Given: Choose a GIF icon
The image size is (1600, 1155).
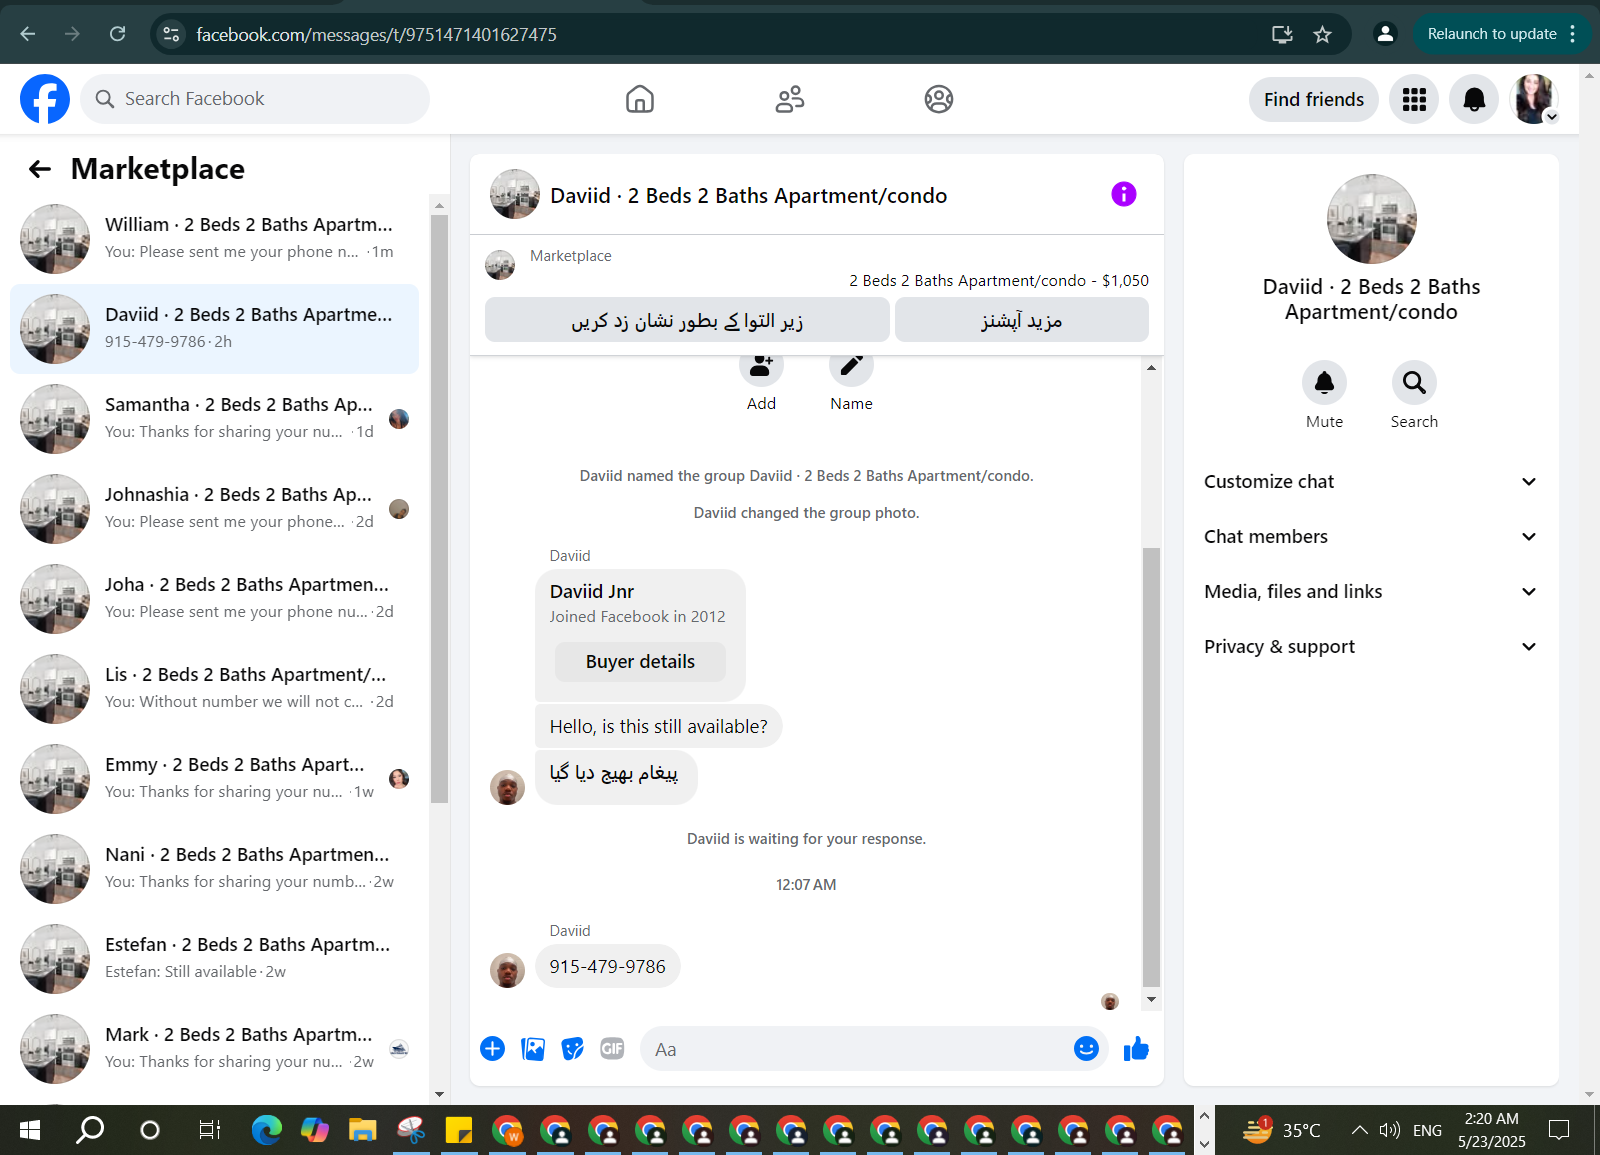Looking at the screenshot, I should (612, 1048).
